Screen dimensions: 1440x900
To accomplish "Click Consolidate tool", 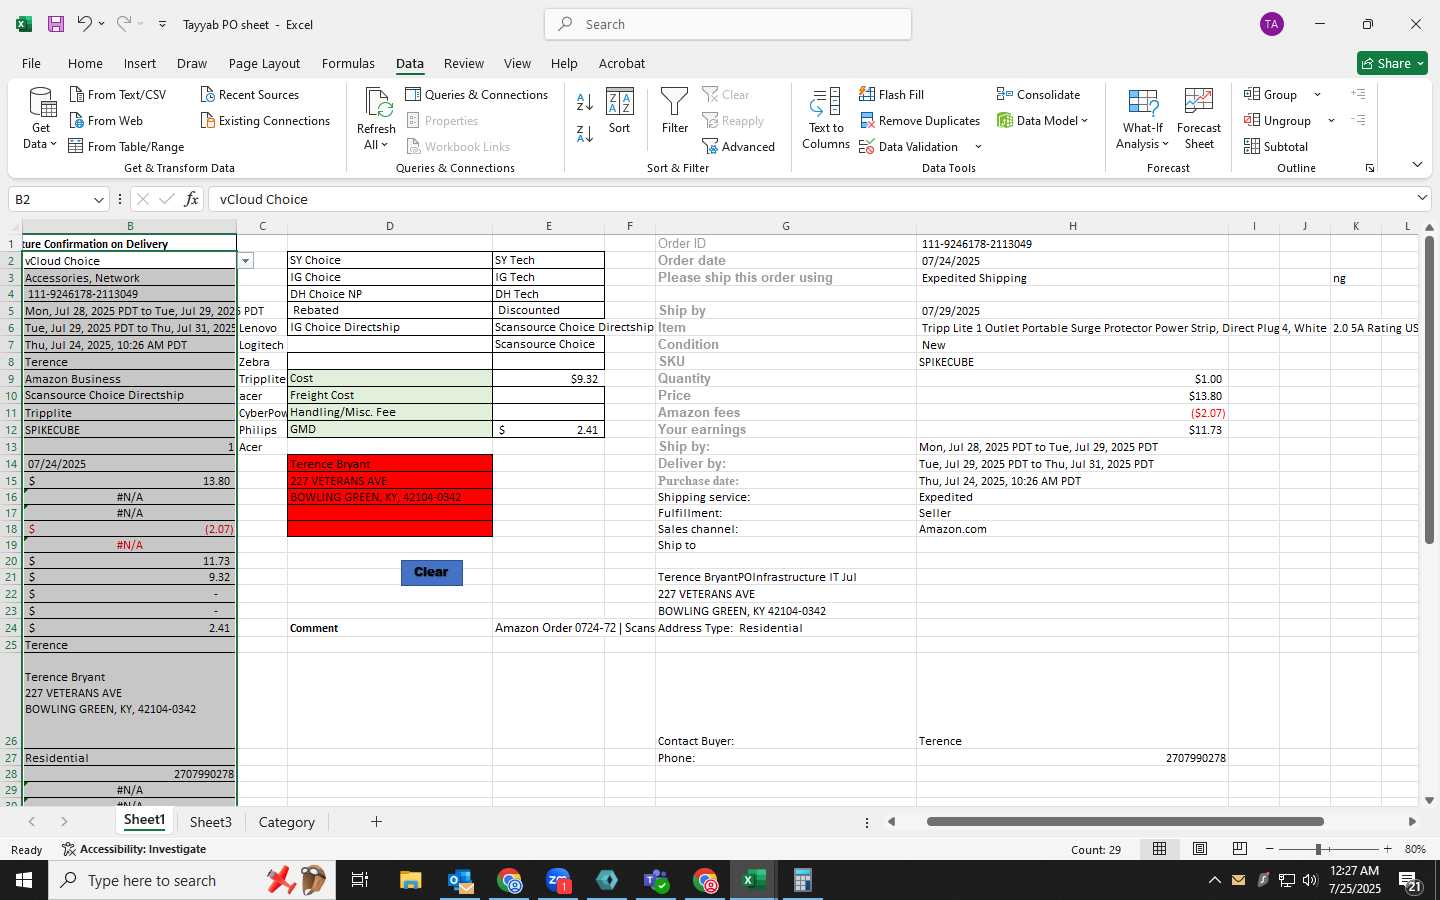I will [1038, 94].
